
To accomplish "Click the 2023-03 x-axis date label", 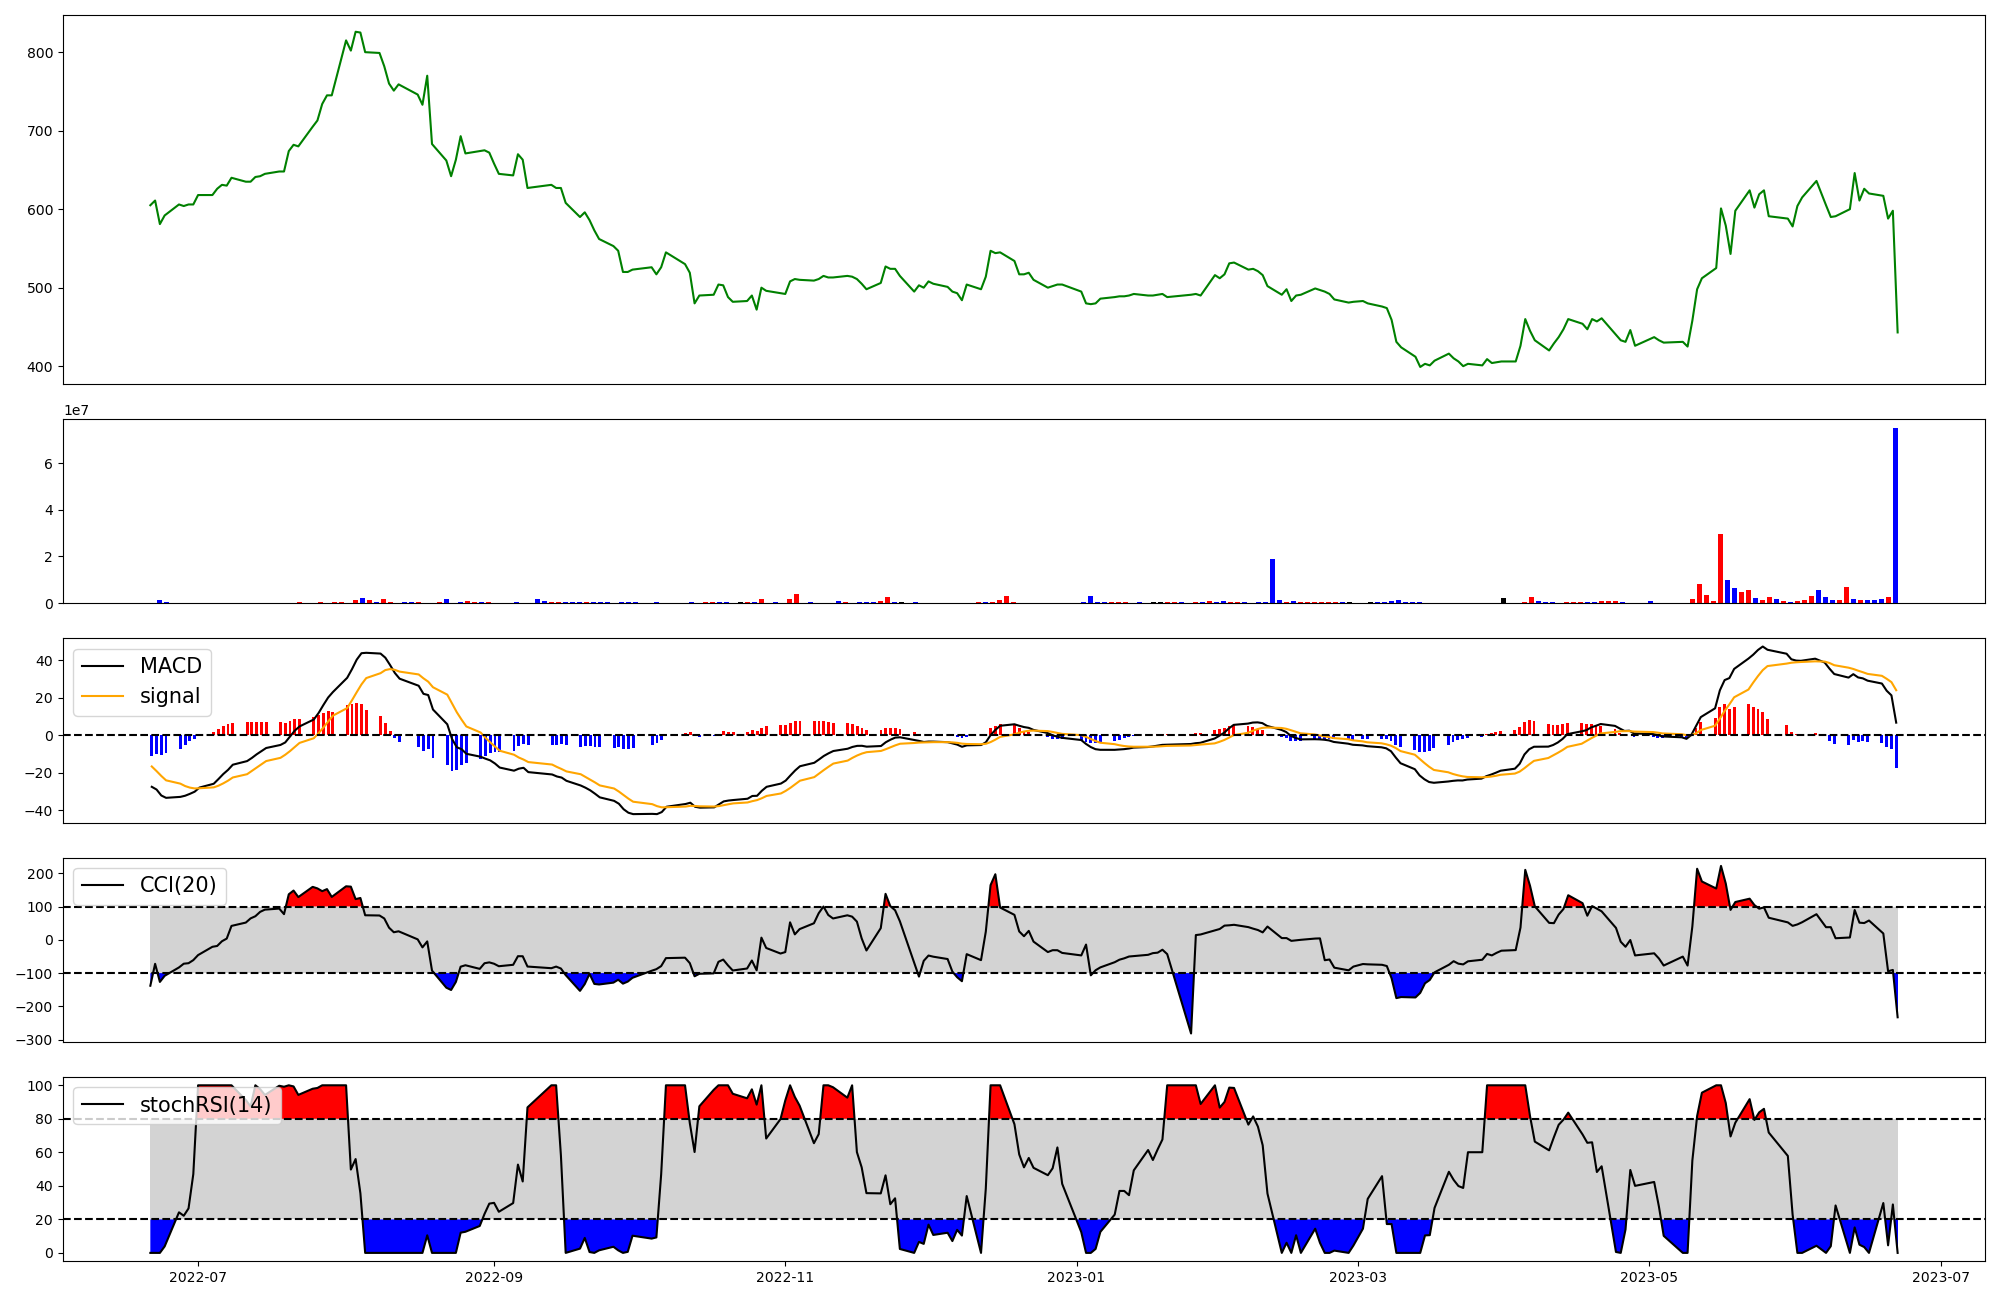I will 1358,1277.
